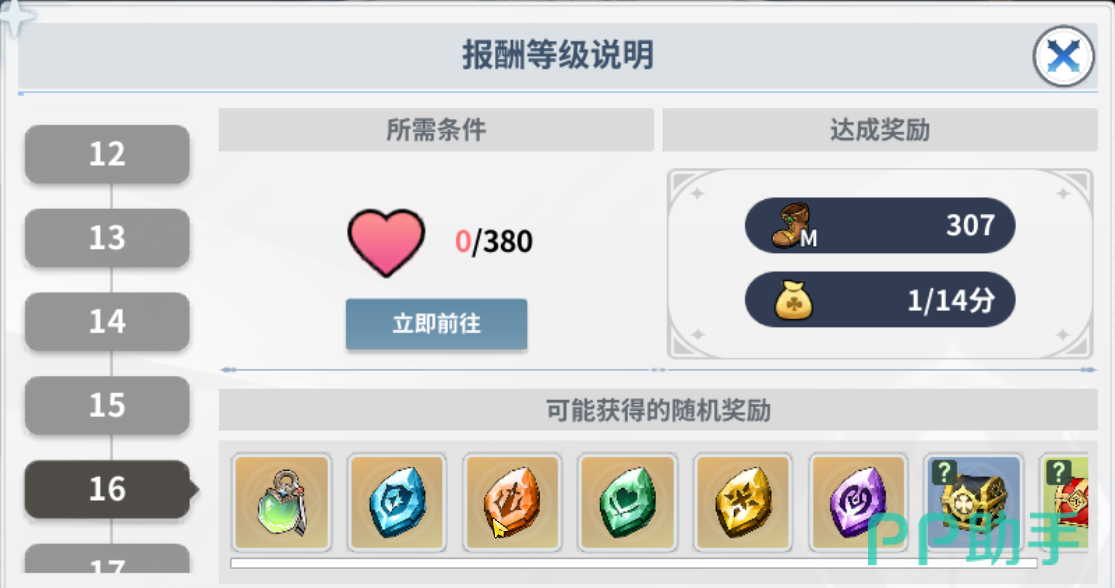Select the yellow gem reward
Screen dimensions: 1115x588
point(742,503)
